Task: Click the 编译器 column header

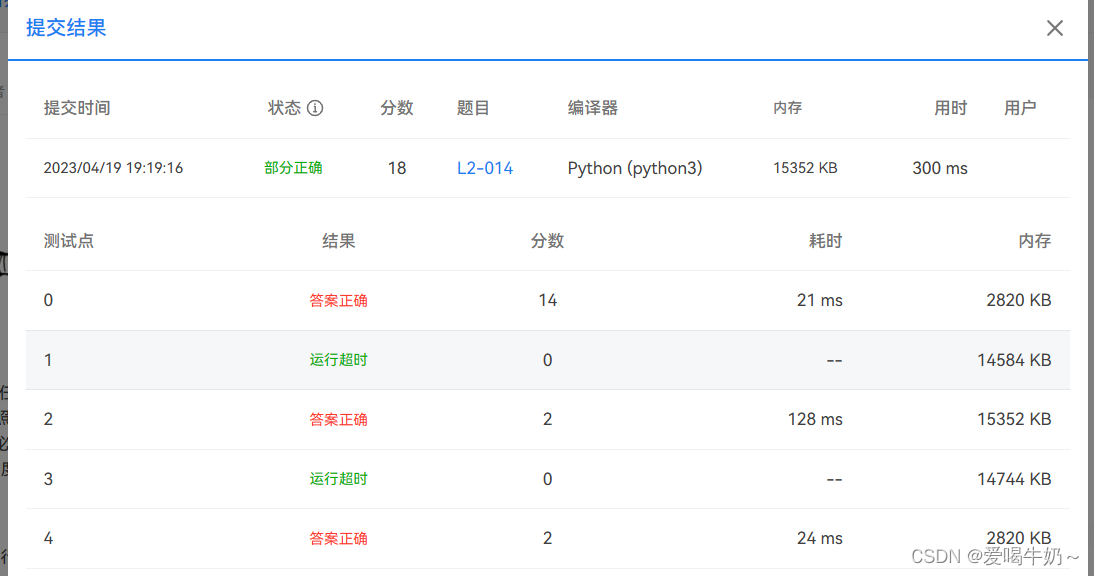Action: [592, 107]
